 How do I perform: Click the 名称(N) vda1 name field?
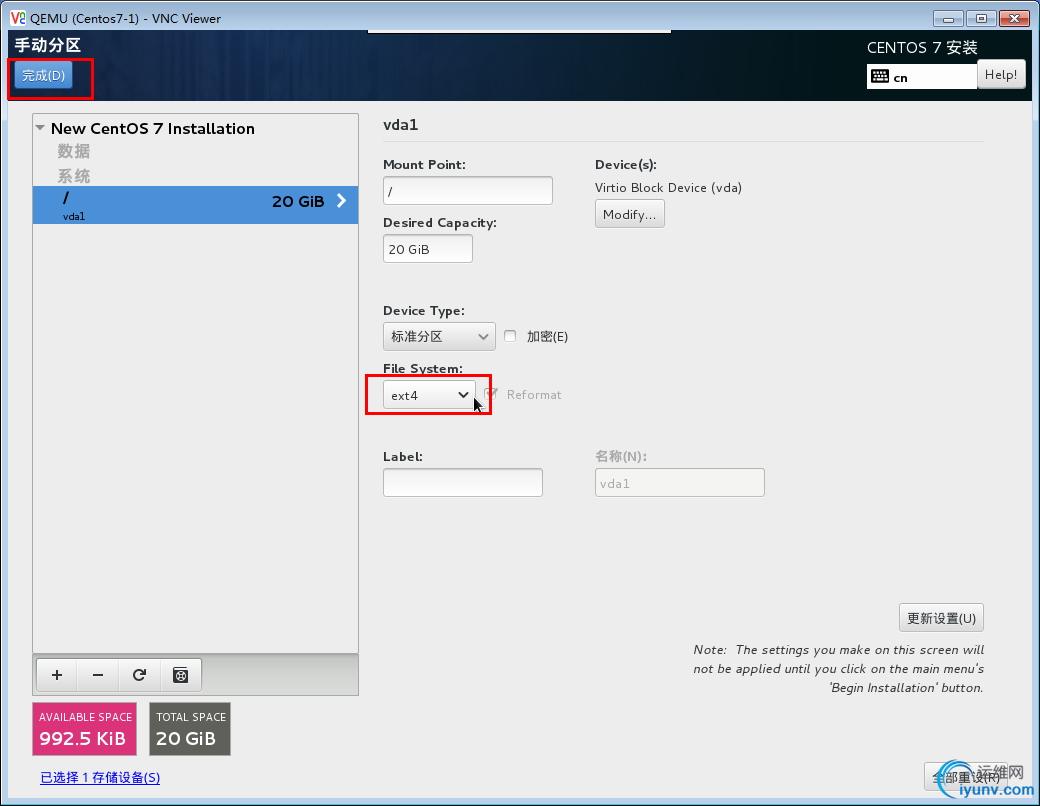pos(680,482)
